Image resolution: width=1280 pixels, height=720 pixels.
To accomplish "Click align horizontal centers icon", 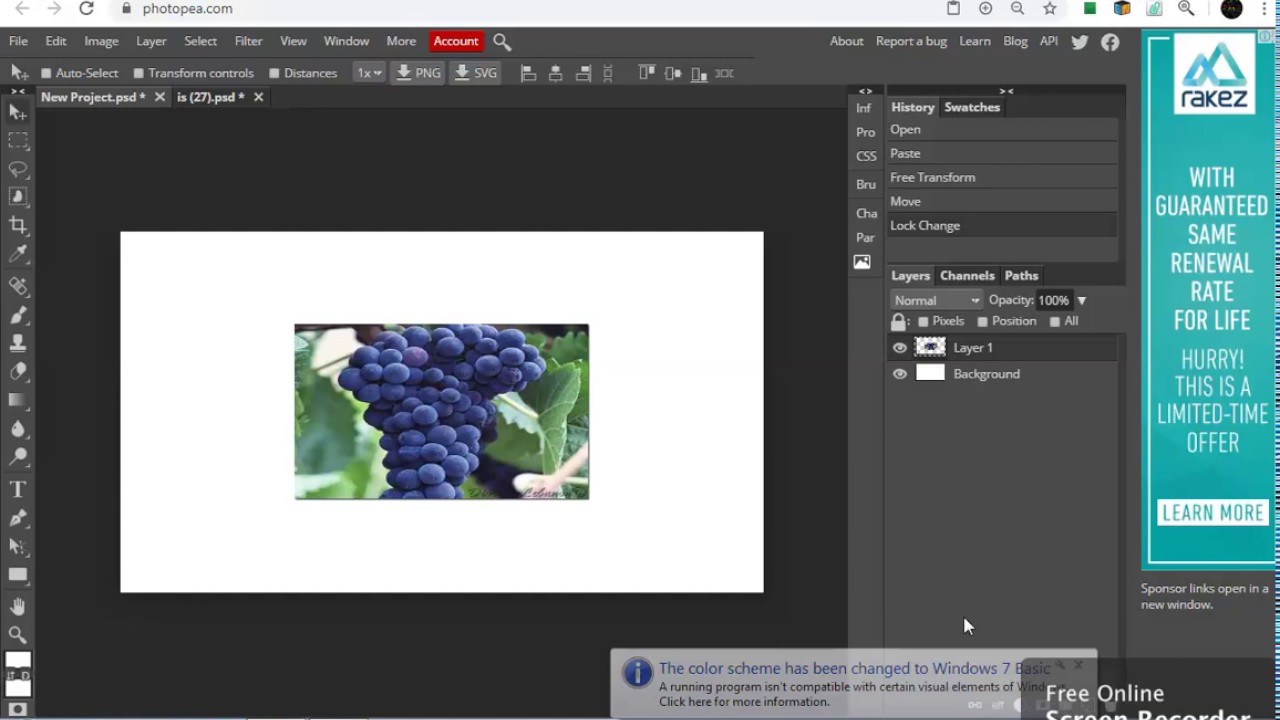I will click(556, 73).
